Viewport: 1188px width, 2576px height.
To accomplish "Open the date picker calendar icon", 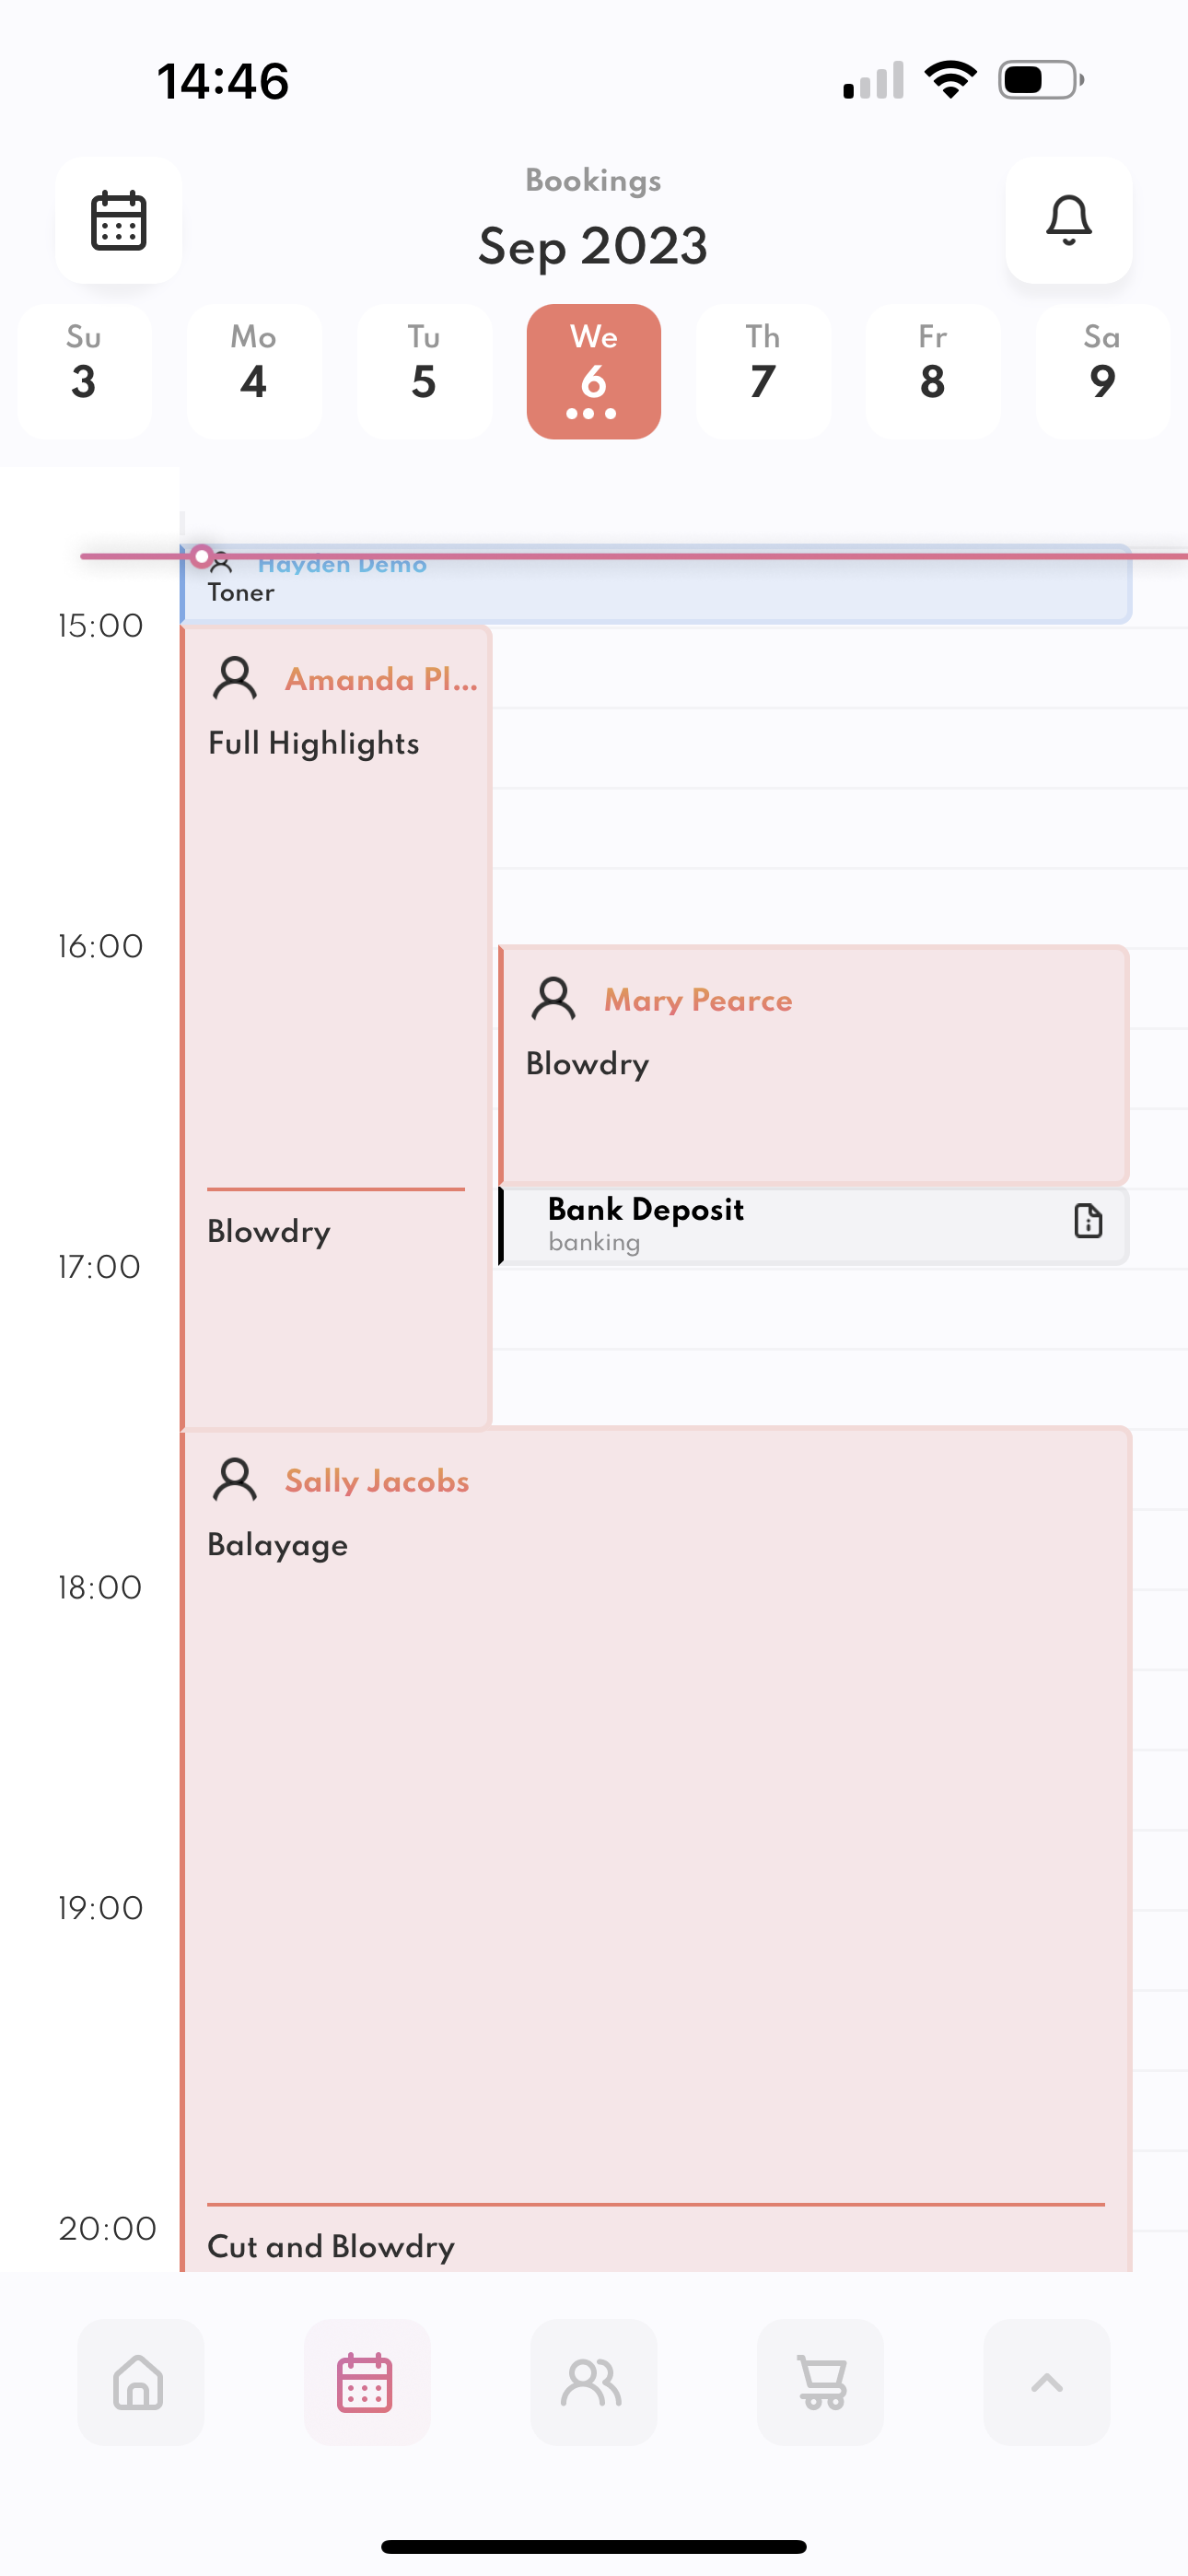I will click(x=119, y=221).
